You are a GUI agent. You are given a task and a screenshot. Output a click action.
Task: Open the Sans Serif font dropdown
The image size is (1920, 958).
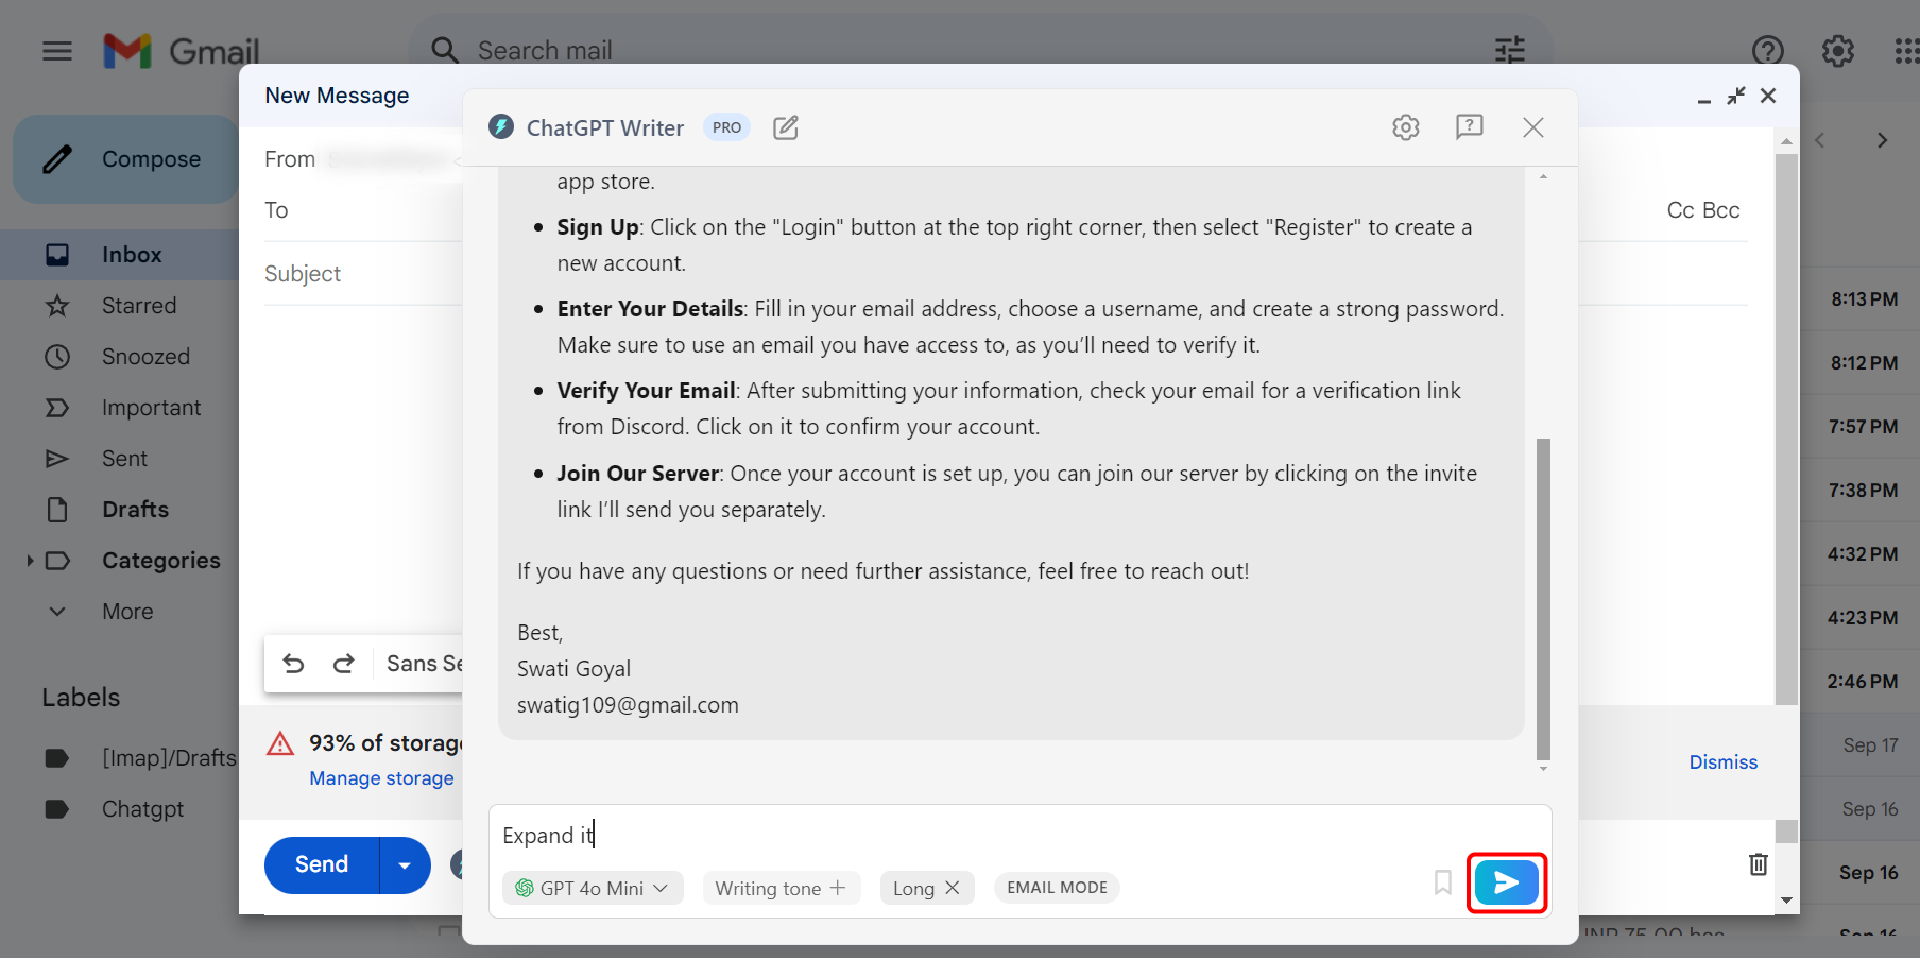pyautogui.click(x=424, y=663)
